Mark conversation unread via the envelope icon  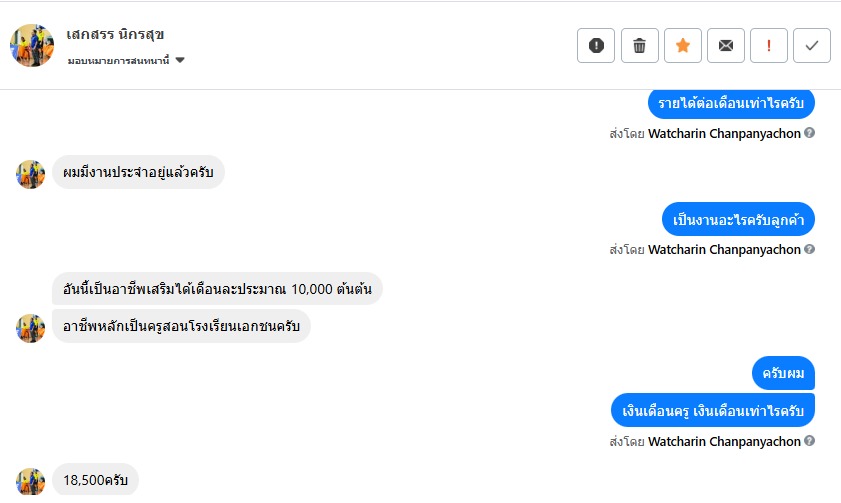tap(726, 45)
